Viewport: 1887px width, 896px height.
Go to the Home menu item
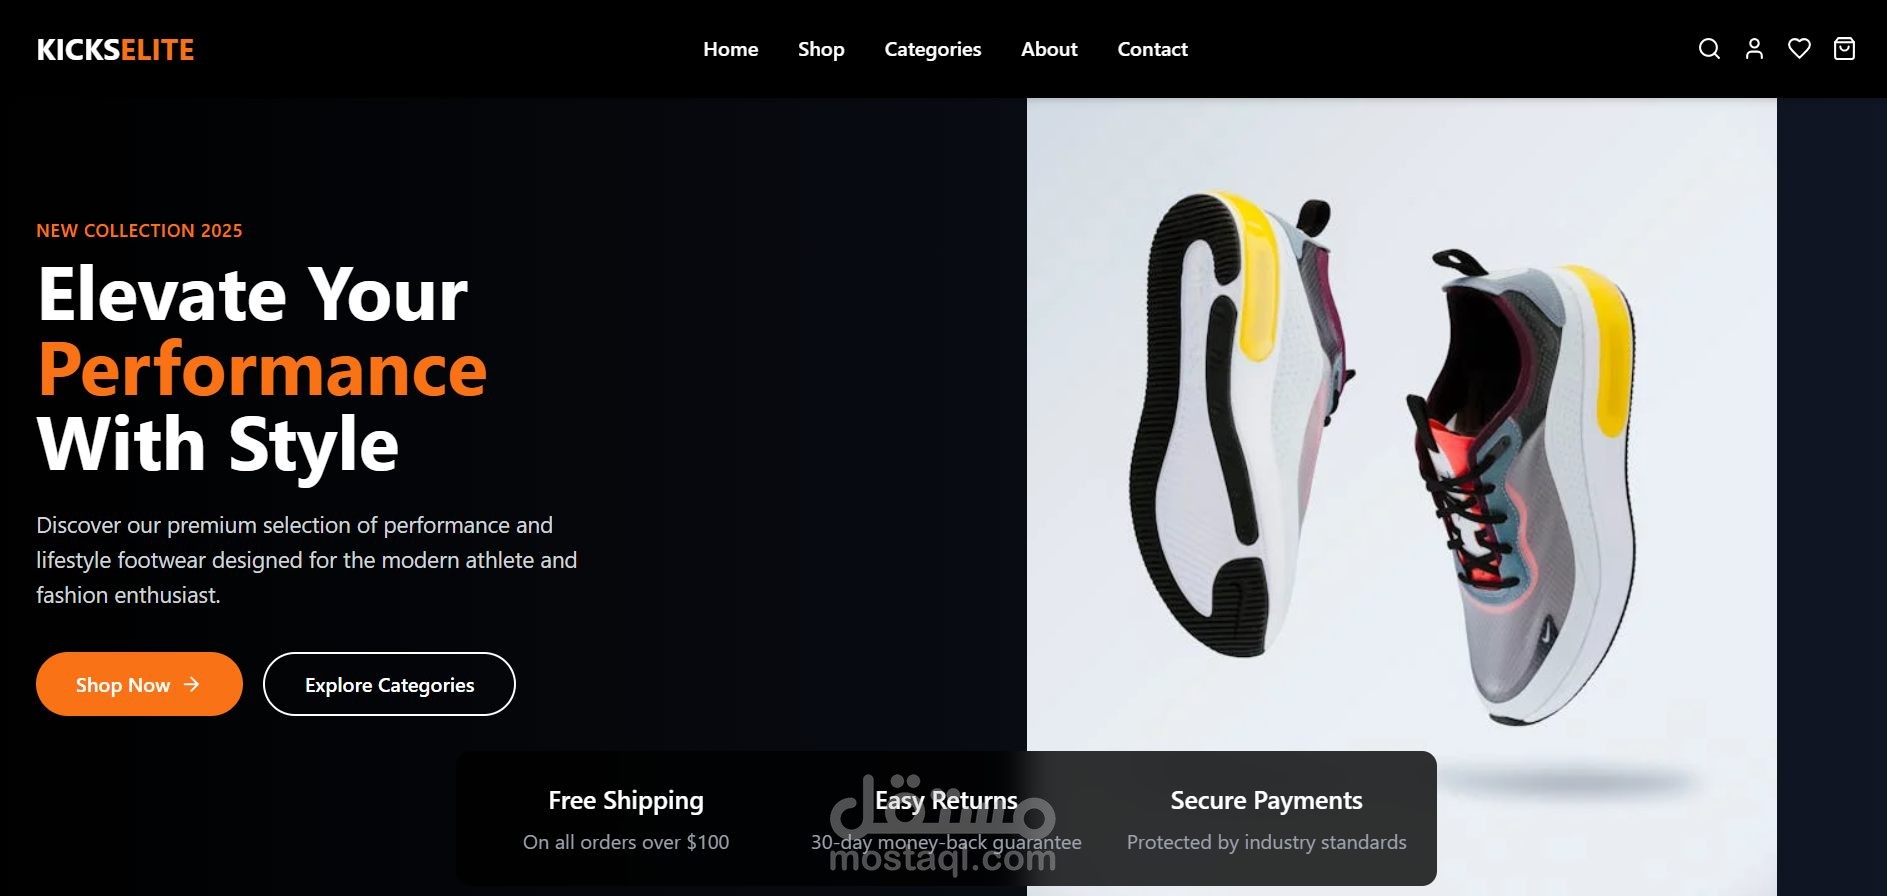(x=730, y=49)
